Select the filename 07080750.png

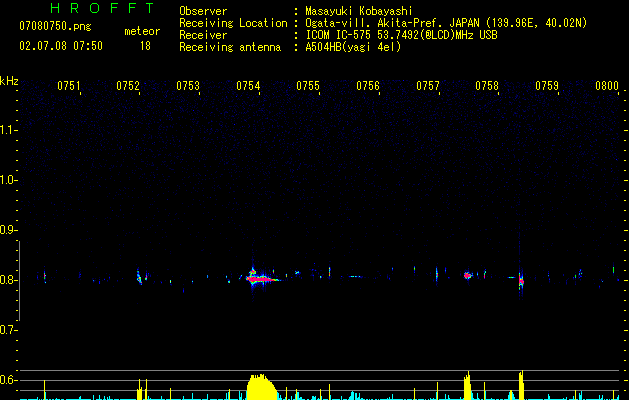click(55, 26)
